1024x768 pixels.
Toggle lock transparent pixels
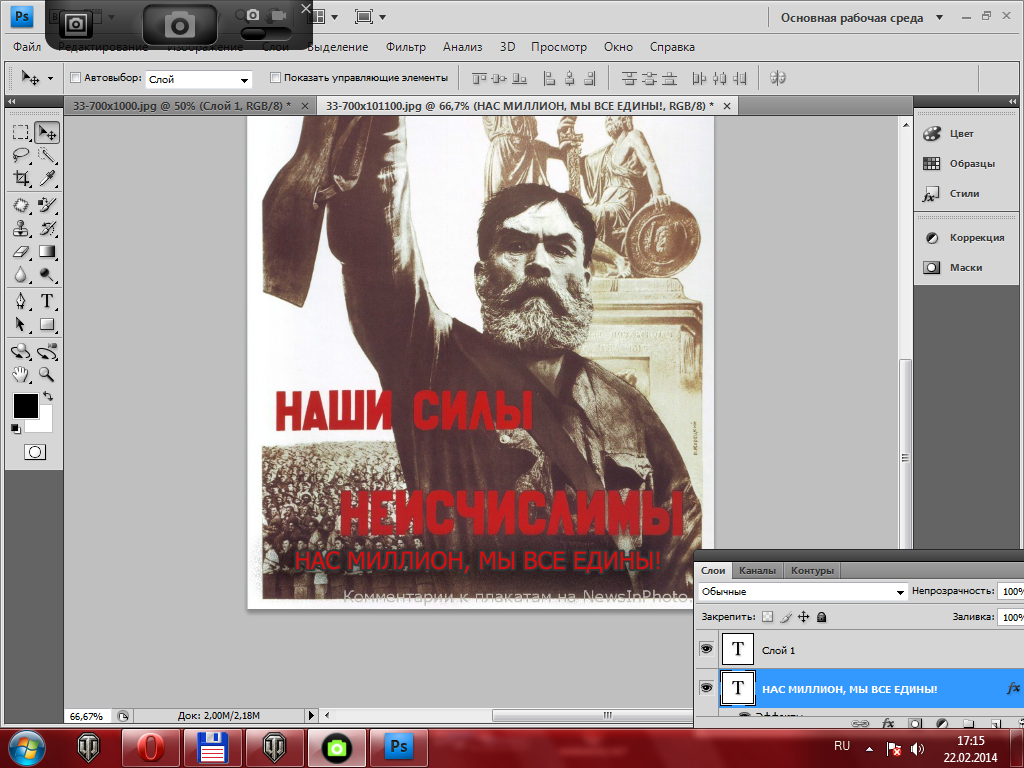point(767,616)
